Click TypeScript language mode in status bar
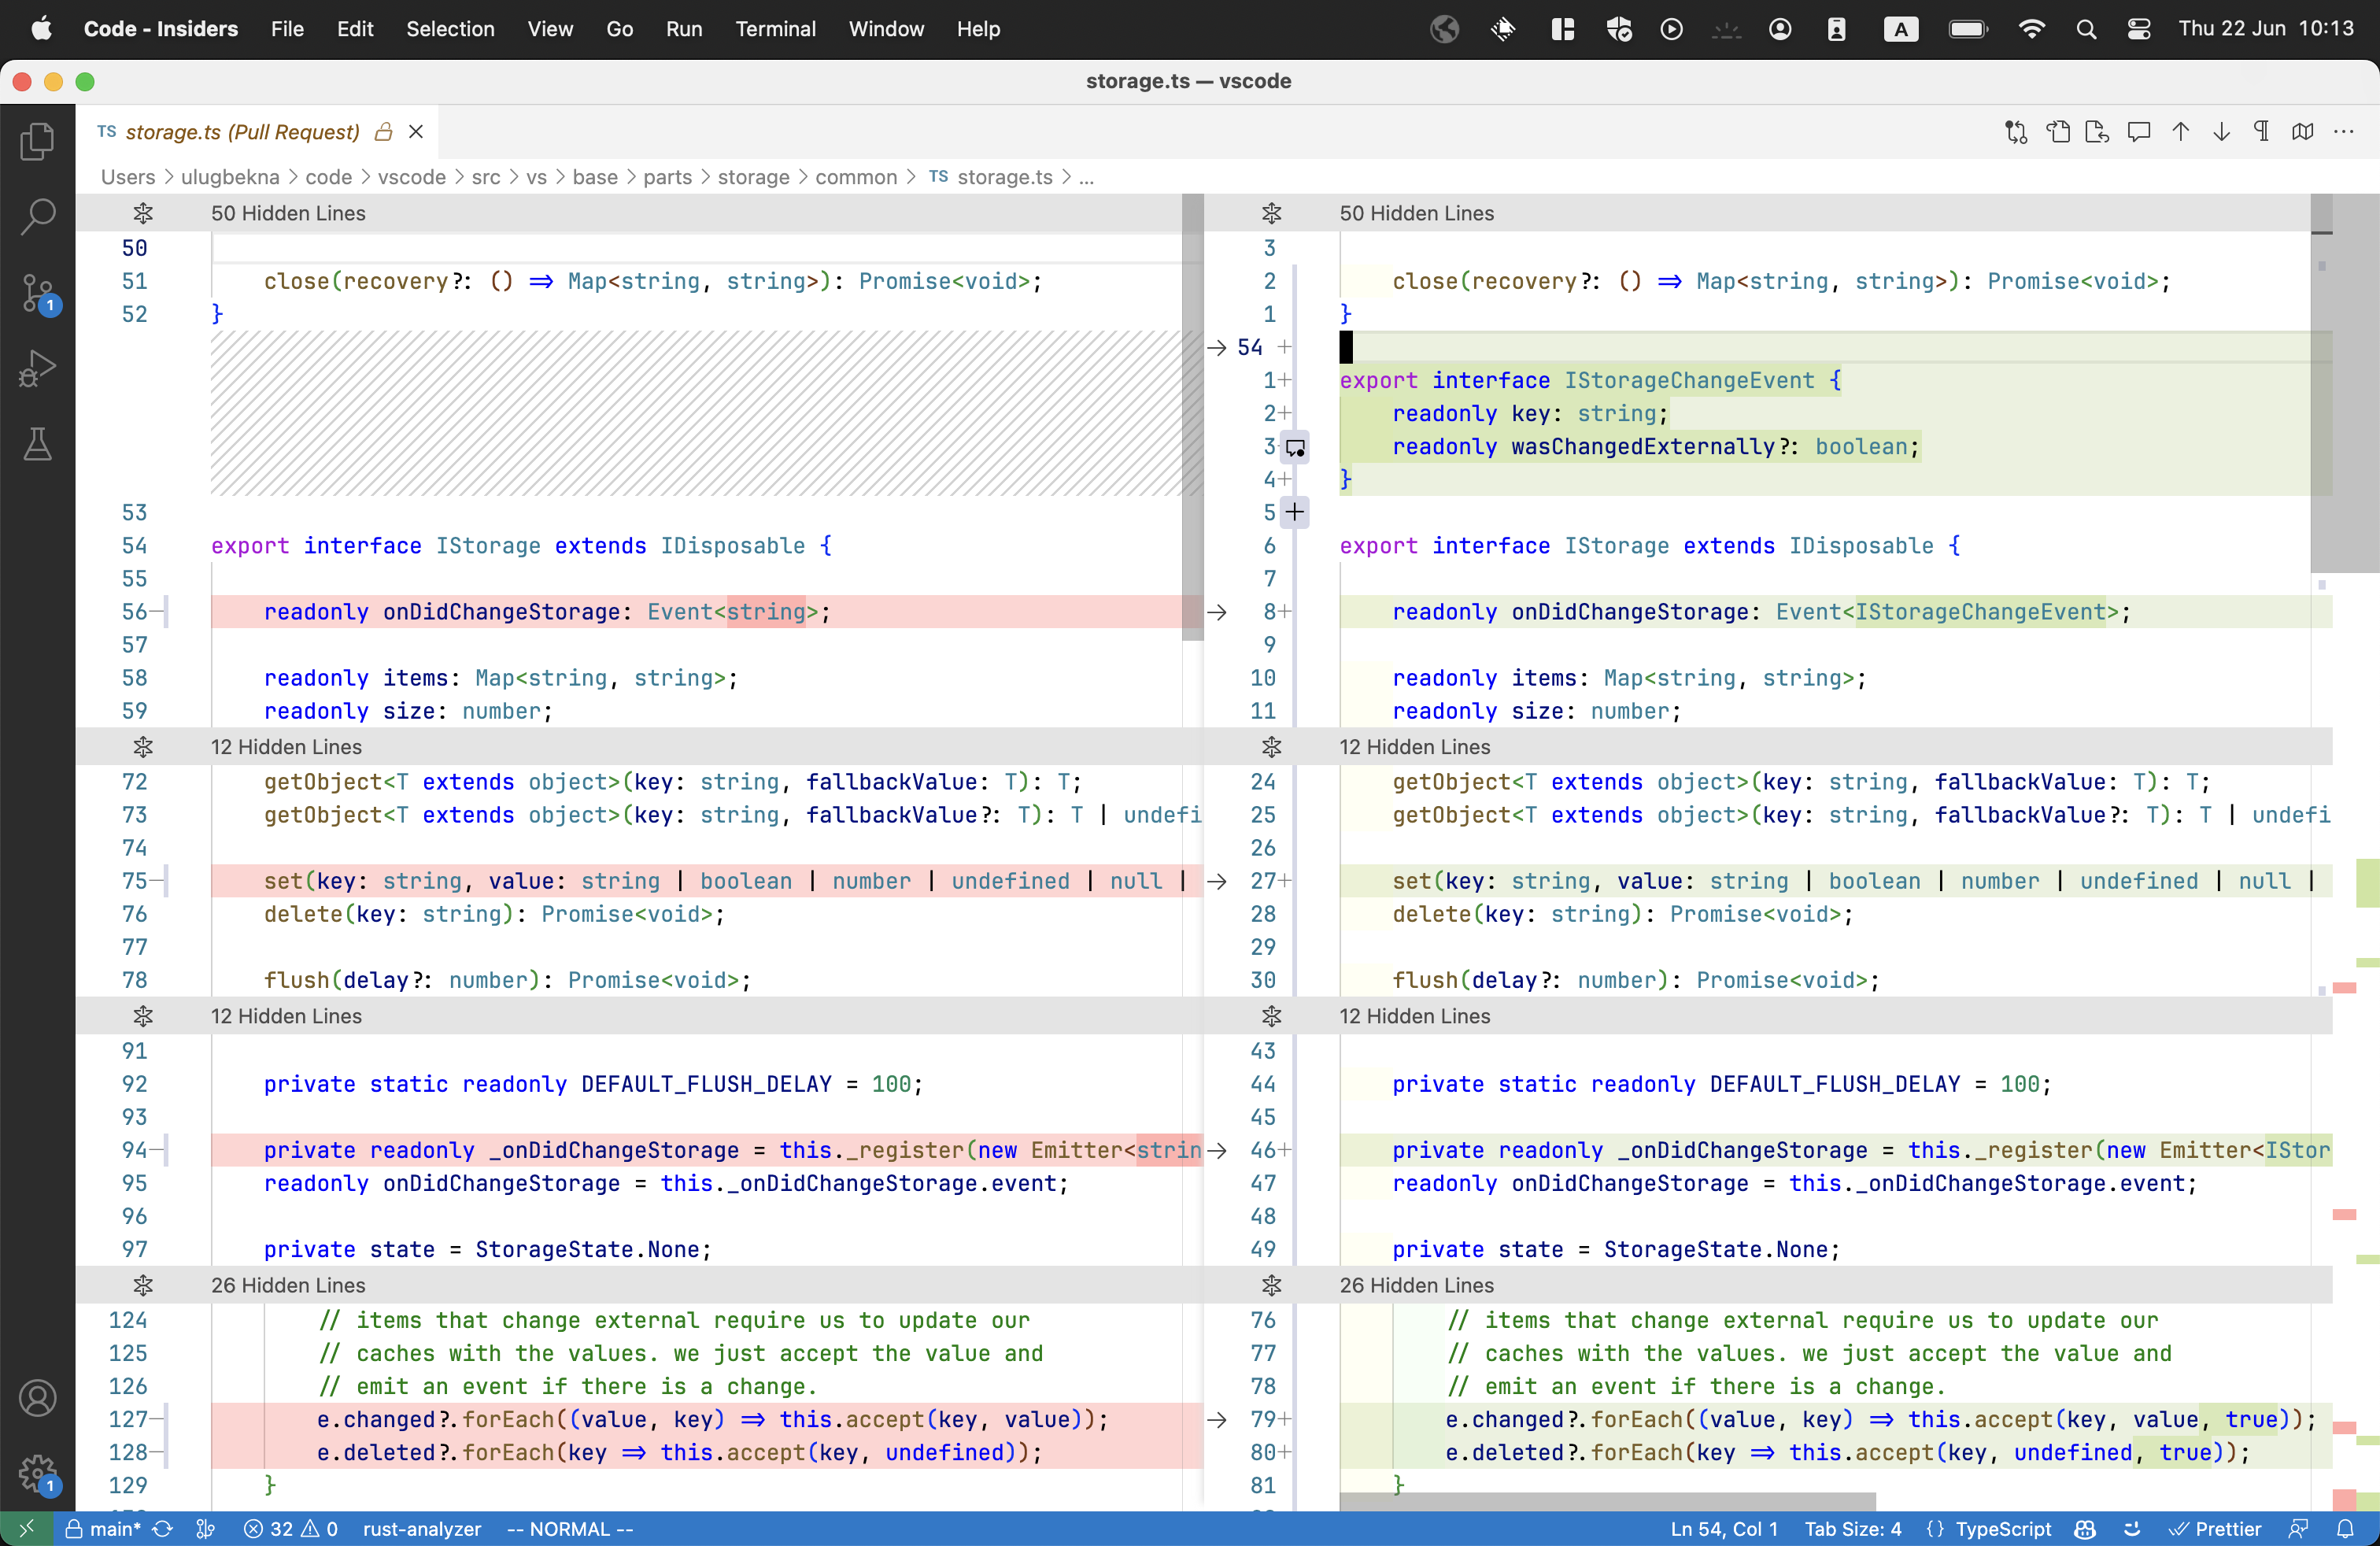This screenshot has height=1546, width=2380. (x=2001, y=1528)
